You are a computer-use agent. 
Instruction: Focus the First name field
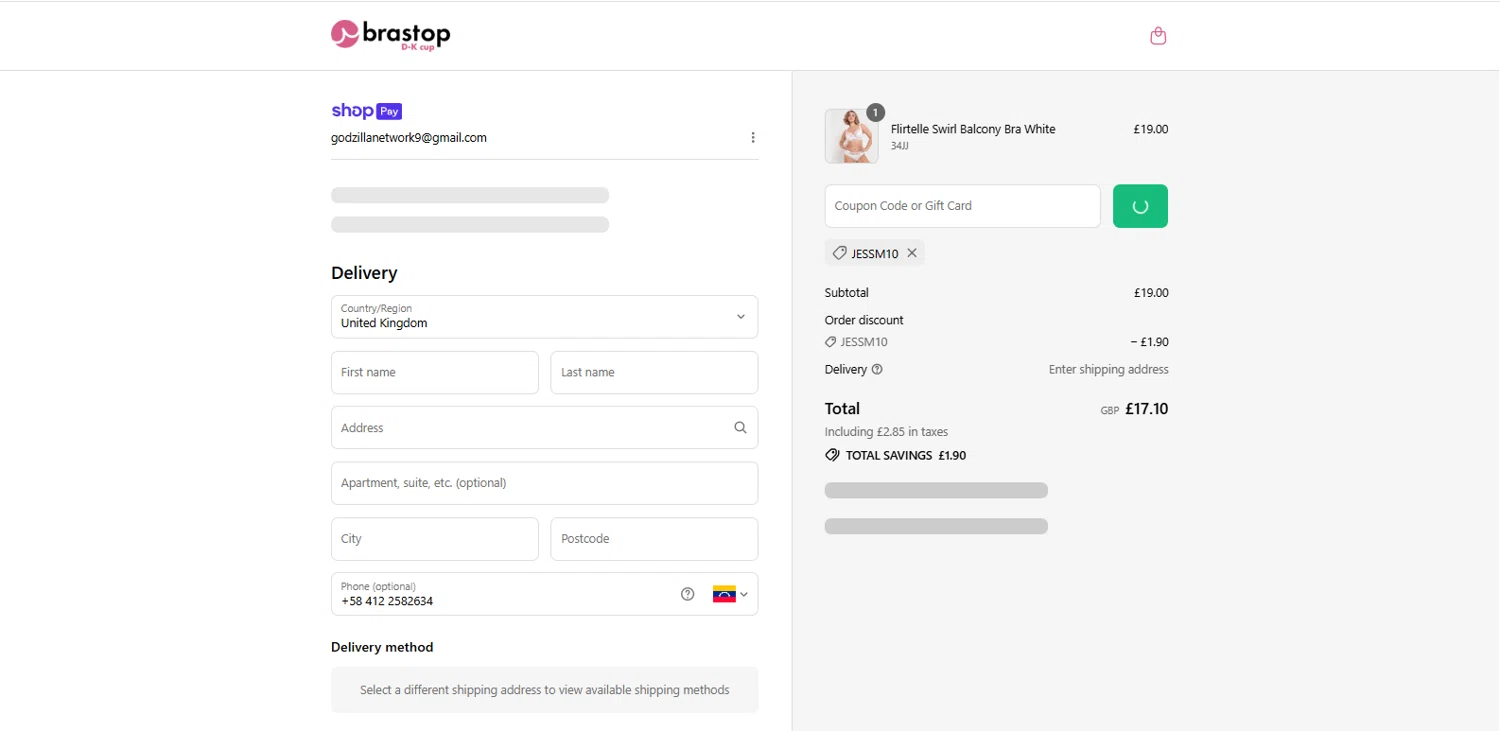click(435, 372)
